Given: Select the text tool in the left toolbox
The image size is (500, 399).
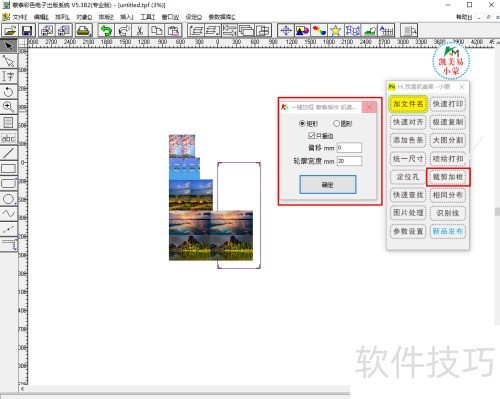Looking at the screenshot, I should 9,76.
